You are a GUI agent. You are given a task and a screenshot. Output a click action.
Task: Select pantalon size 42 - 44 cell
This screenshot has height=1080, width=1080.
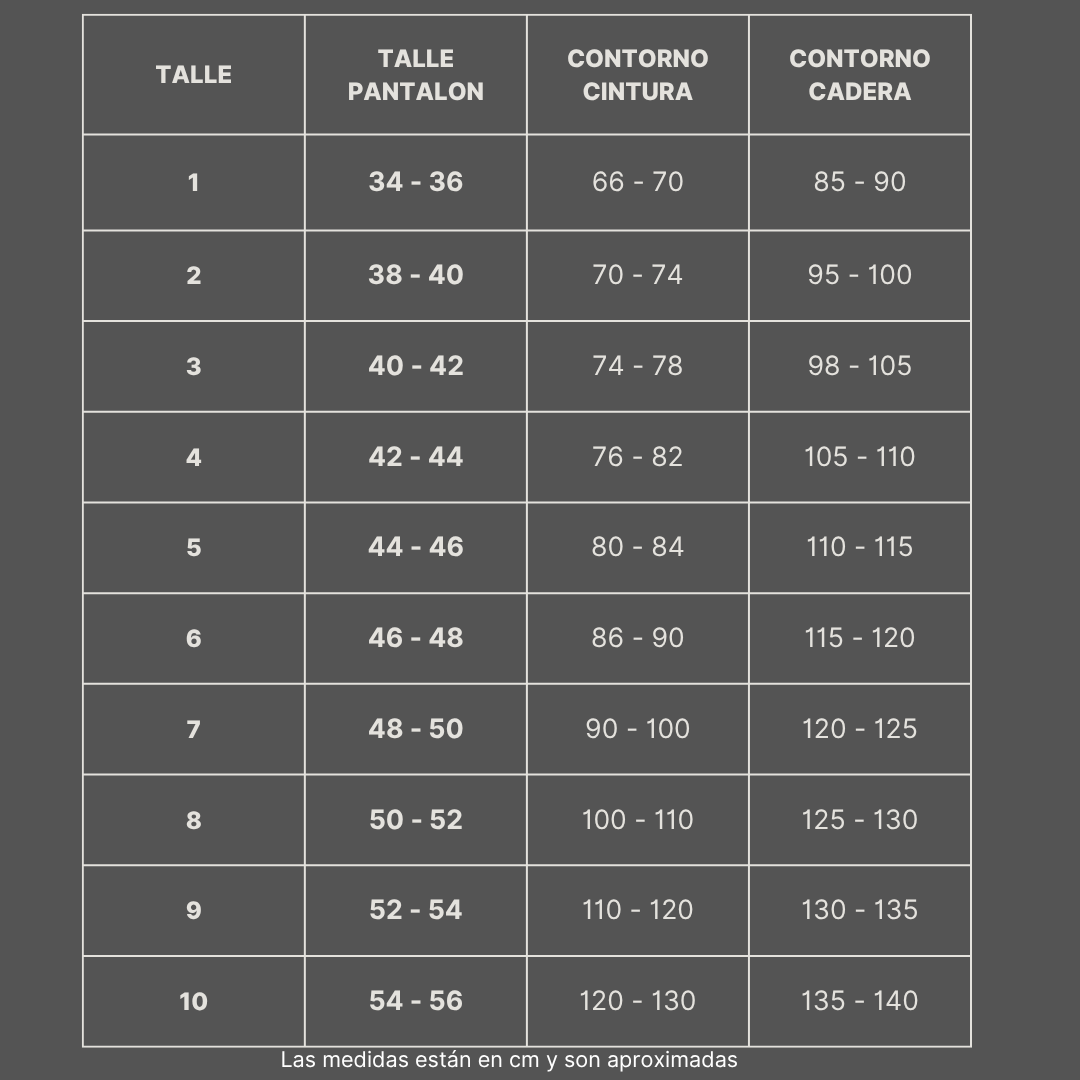(x=416, y=457)
